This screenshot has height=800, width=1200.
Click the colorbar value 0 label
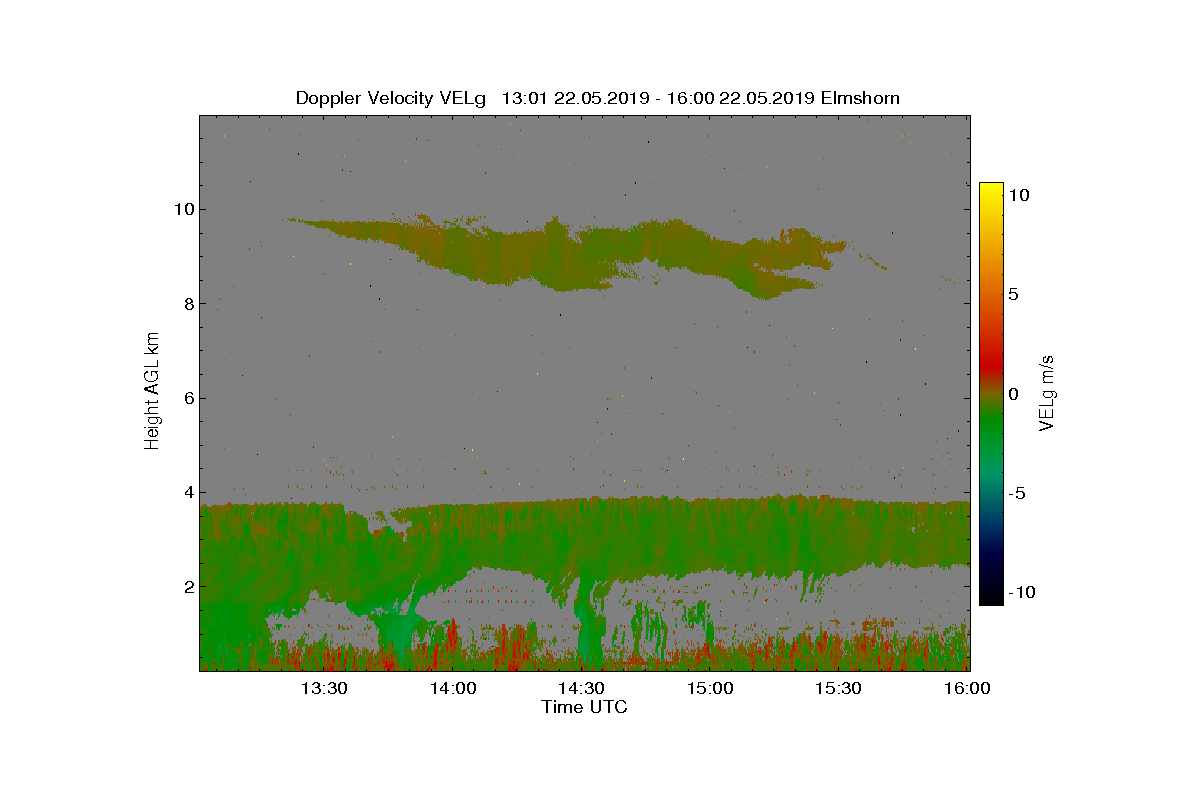pos(1013,394)
